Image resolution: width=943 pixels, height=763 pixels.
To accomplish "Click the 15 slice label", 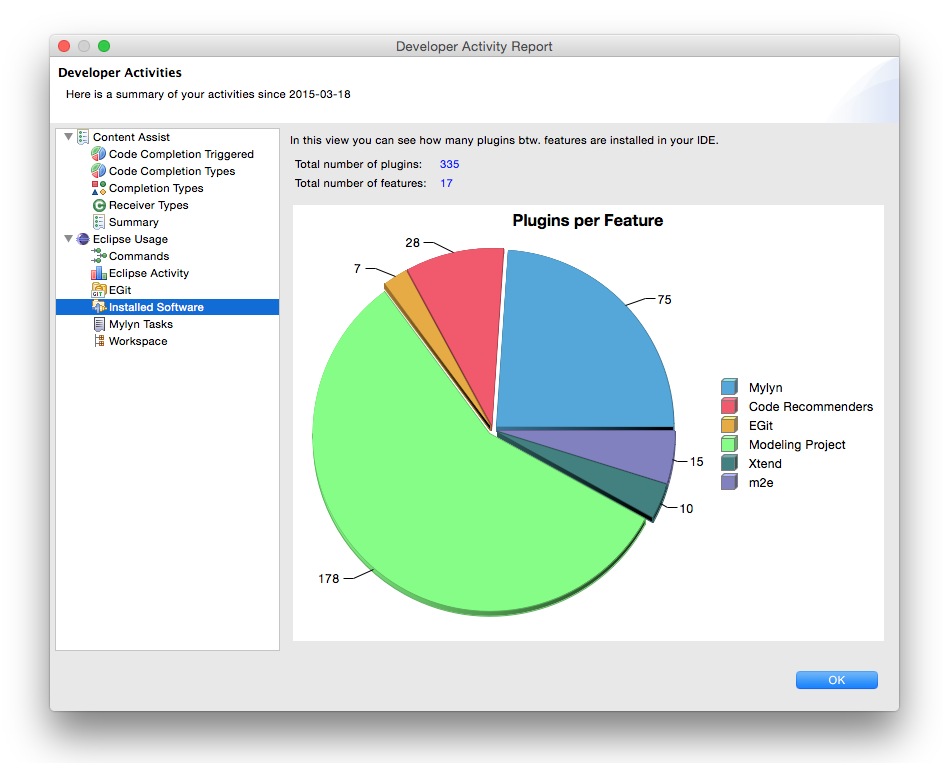I will click(696, 462).
